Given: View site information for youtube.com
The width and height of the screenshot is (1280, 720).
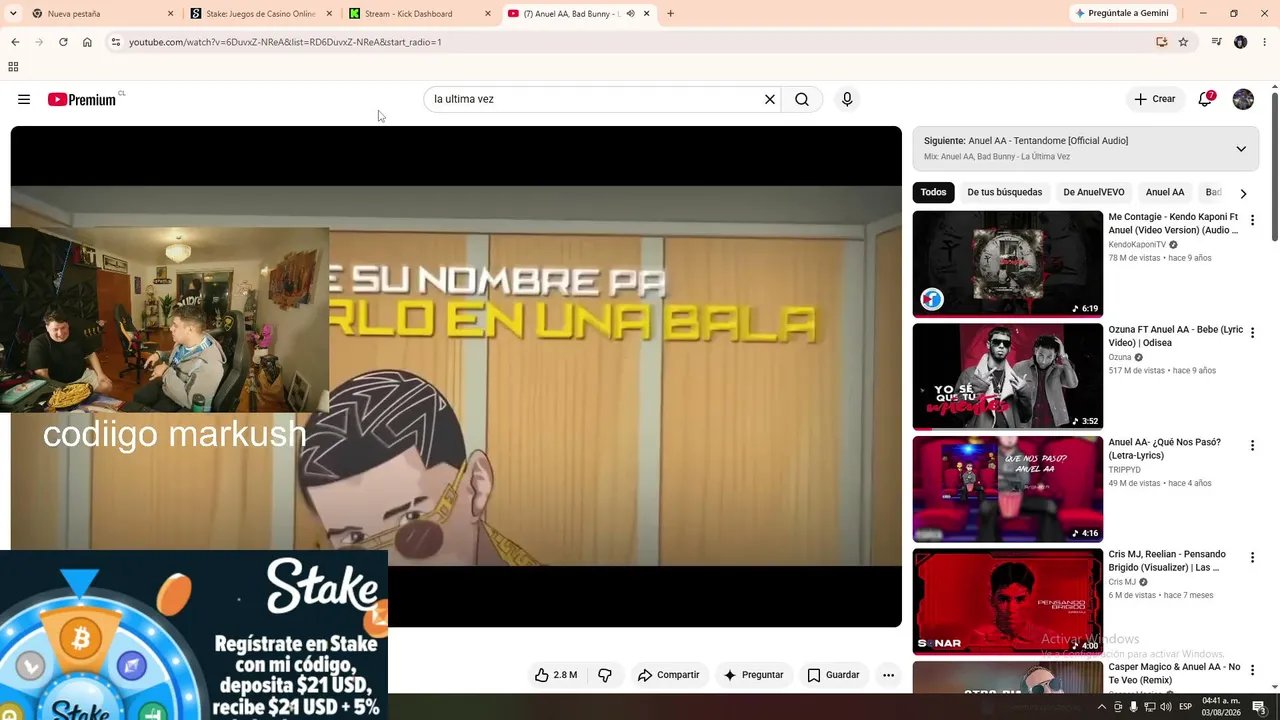Looking at the screenshot, I should pyautogui.click(x=116, y=42).
